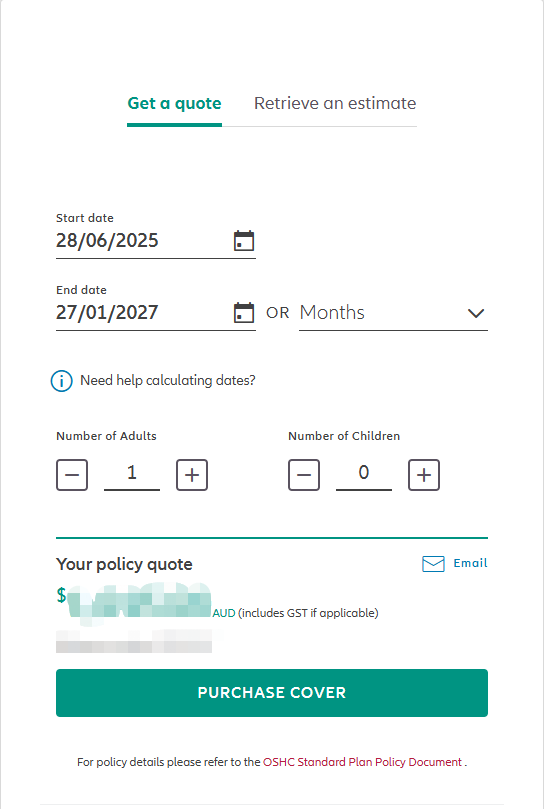Switch to the Get a quote tab
Image resolution: width=544 pixels, height=809 pixels.
pos(174,104)
